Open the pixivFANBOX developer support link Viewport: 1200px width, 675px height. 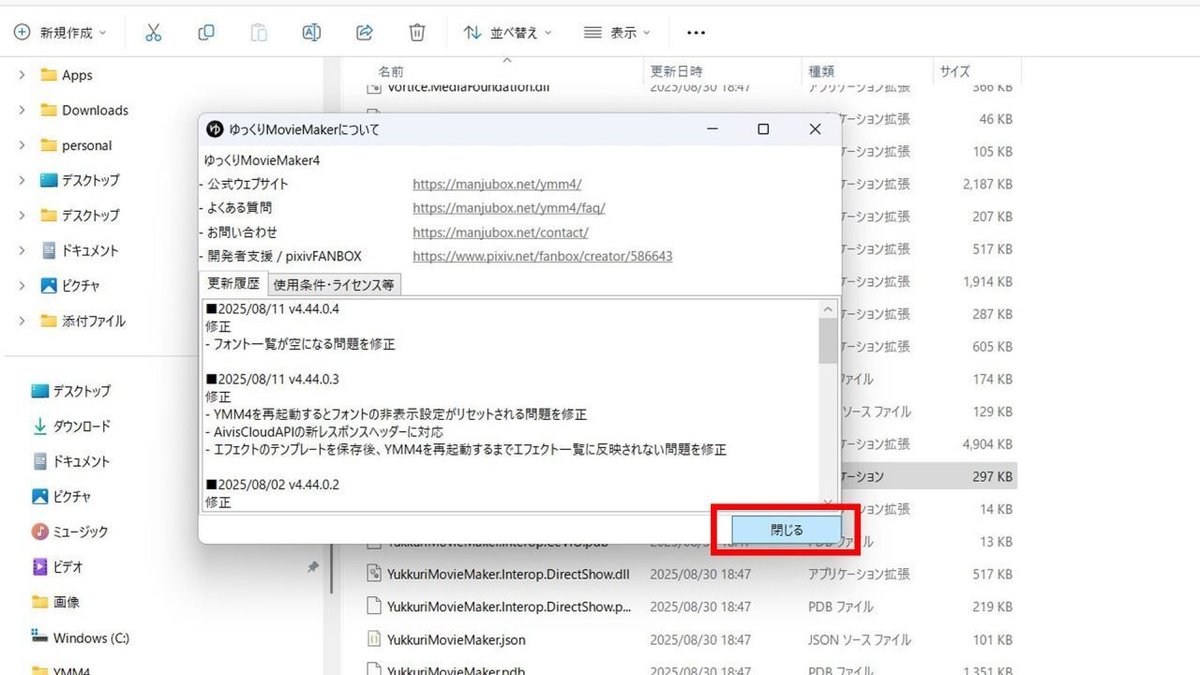pos(543,256)
